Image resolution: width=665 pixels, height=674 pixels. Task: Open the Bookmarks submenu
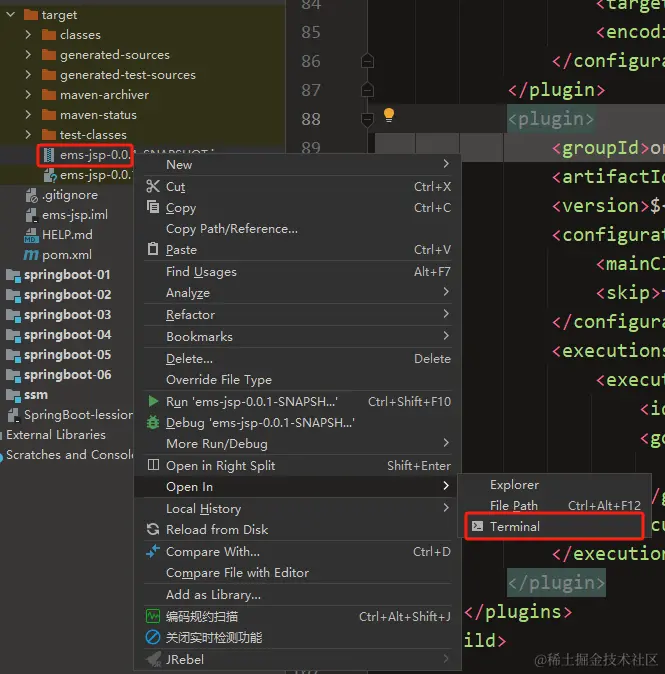click(x=297, y=336)
